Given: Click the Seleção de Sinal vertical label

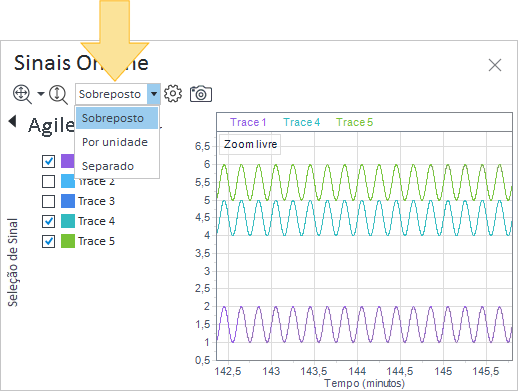Looking at the screenshot, I should 13,262.
